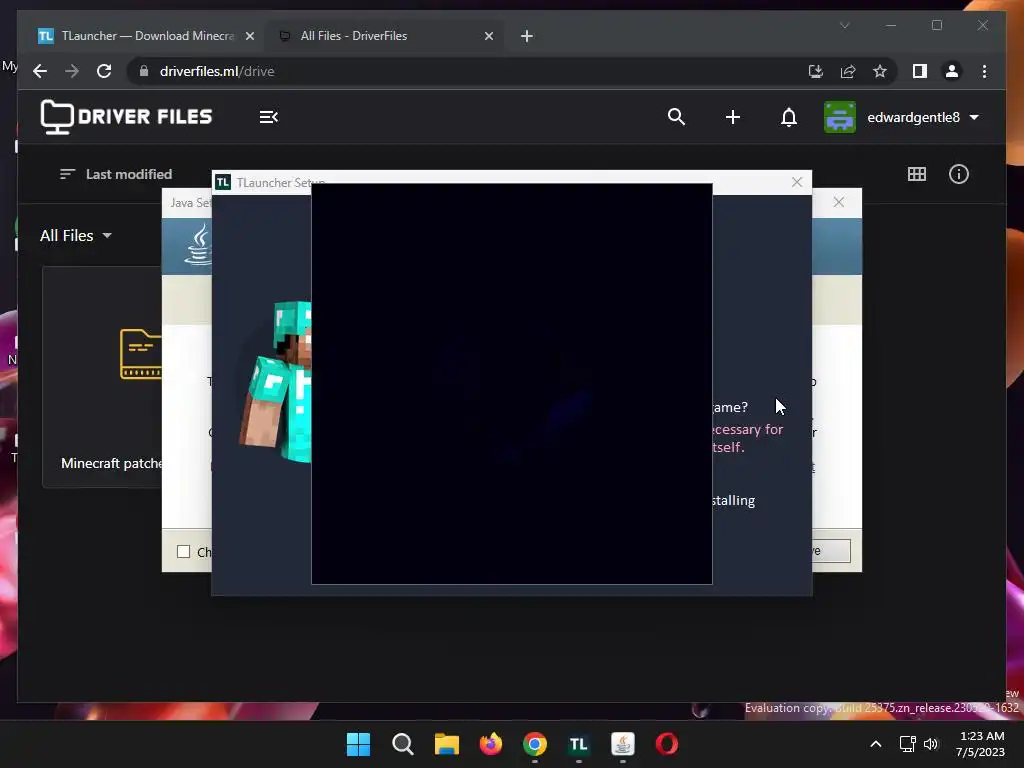
Task: Go forward in Chrome
Action: (72, 71)
